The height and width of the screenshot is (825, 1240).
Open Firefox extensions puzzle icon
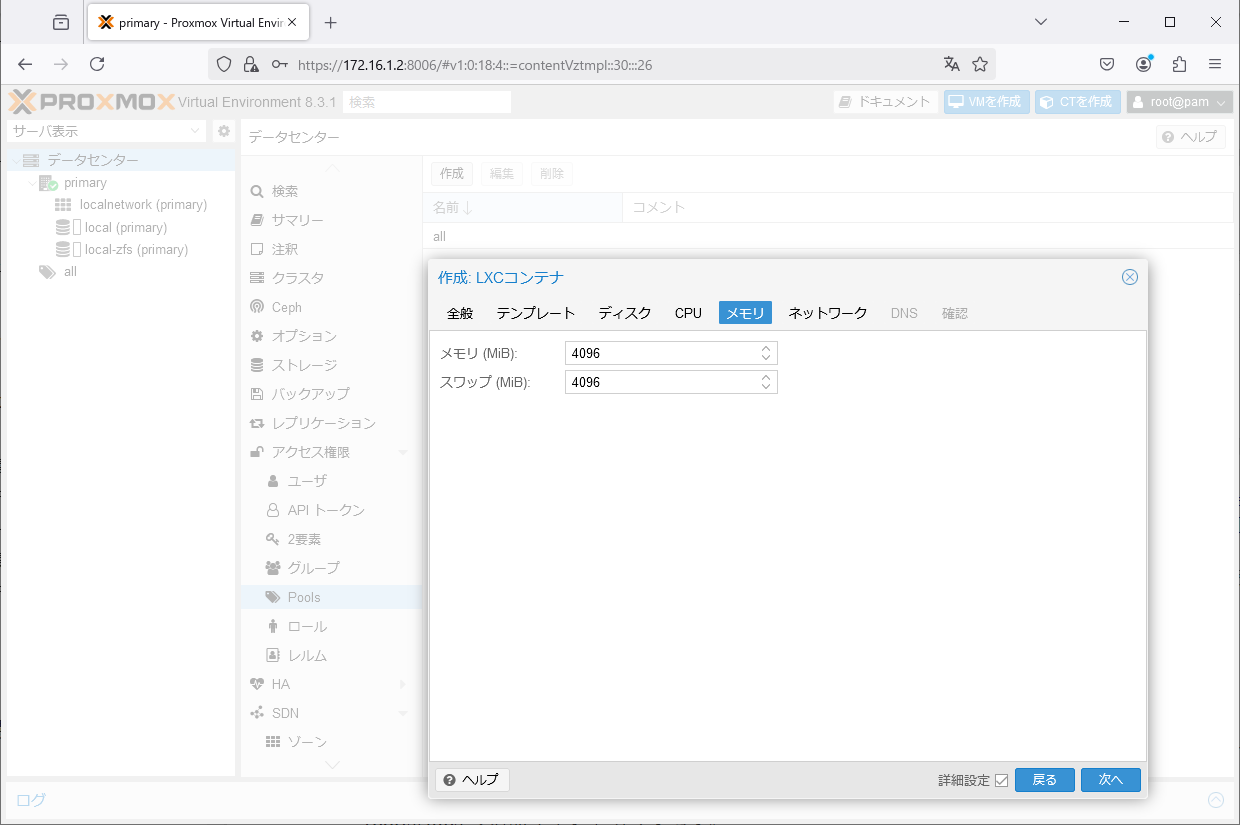[1179, 64]
